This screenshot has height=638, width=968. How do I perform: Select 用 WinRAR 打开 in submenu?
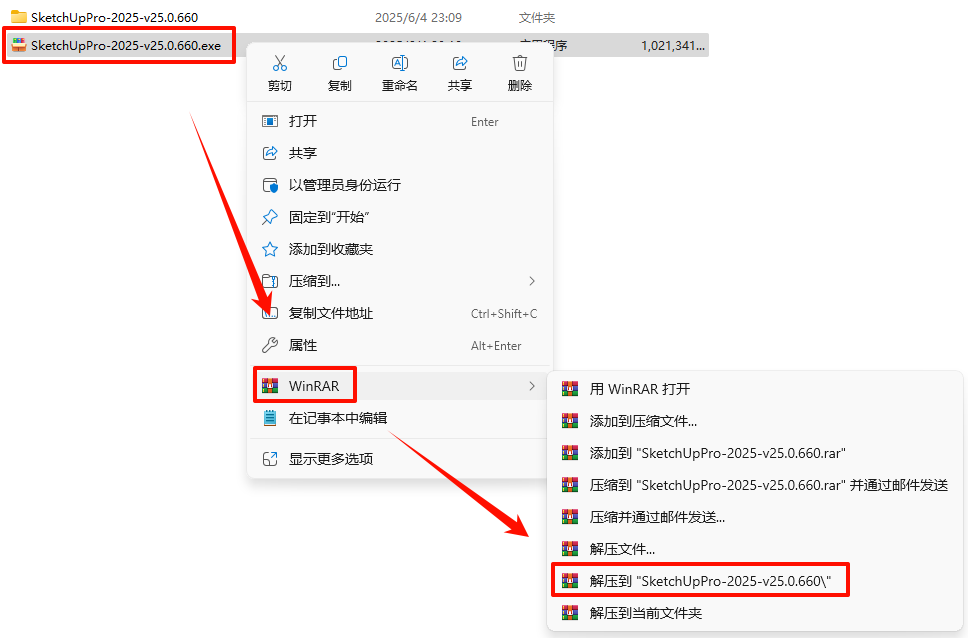[x=755, y=389]
